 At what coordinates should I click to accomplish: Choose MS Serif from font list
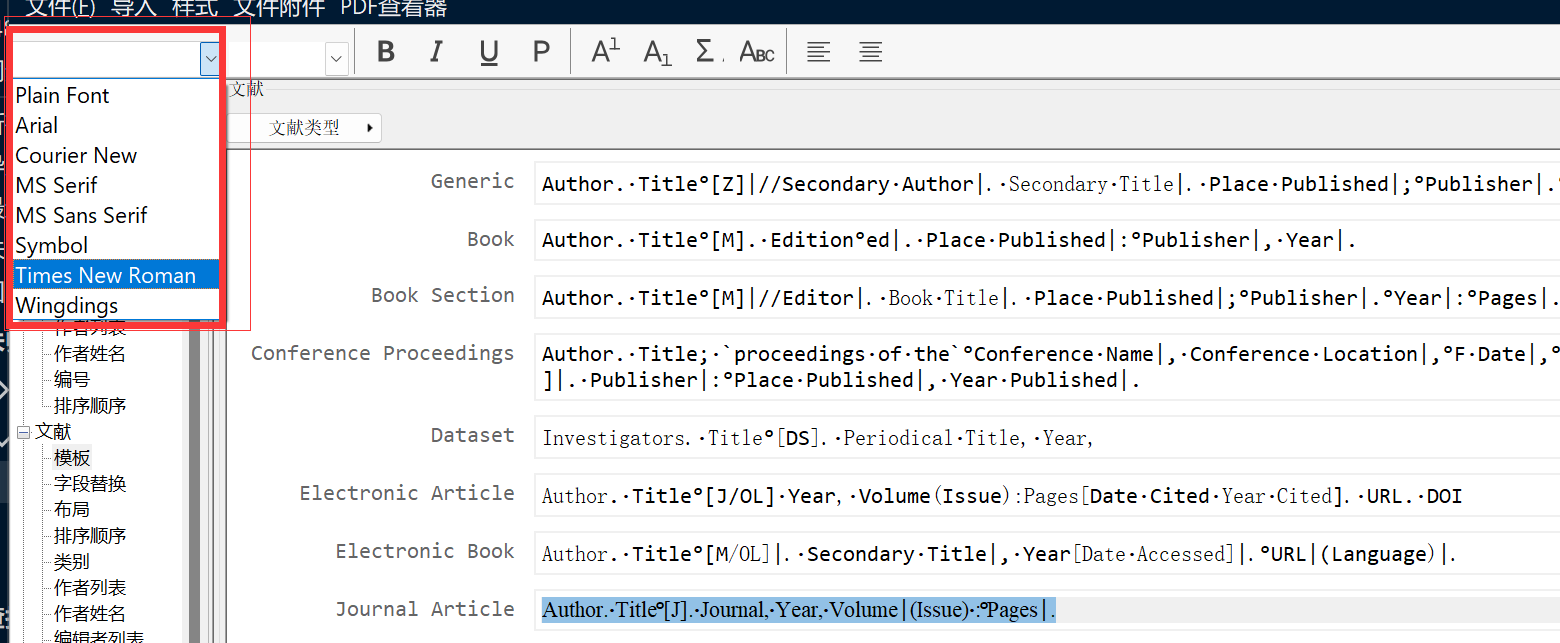[x=116, y=185]
